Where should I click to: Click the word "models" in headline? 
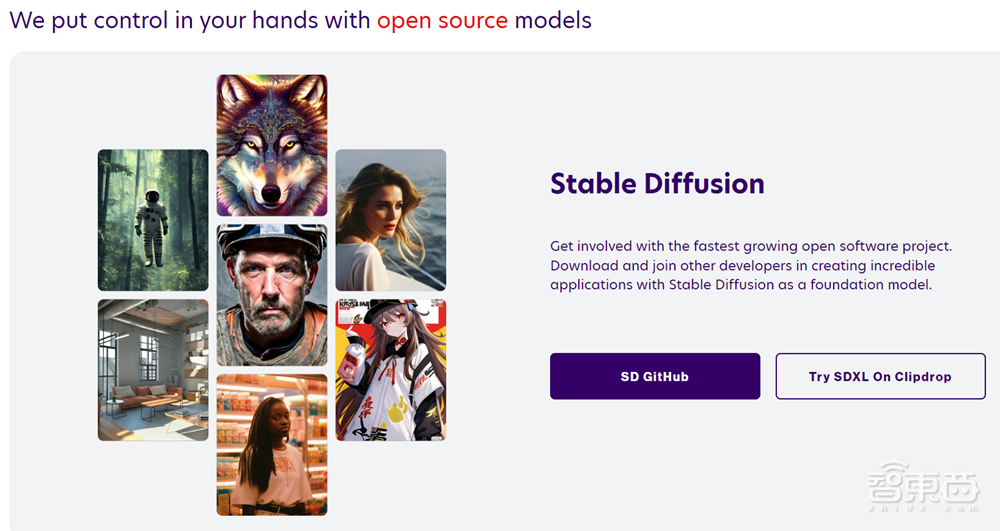[x=553, y=20]
